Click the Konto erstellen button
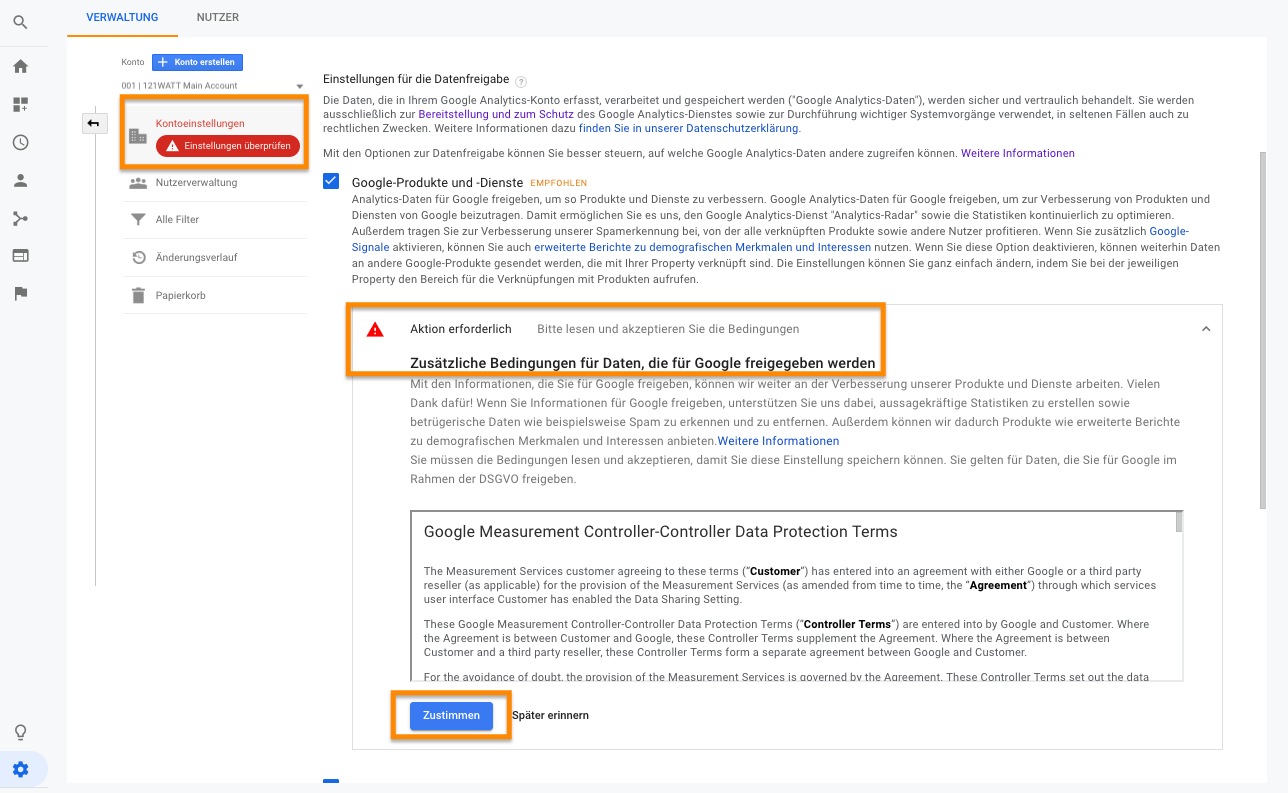 pos(197,62)
